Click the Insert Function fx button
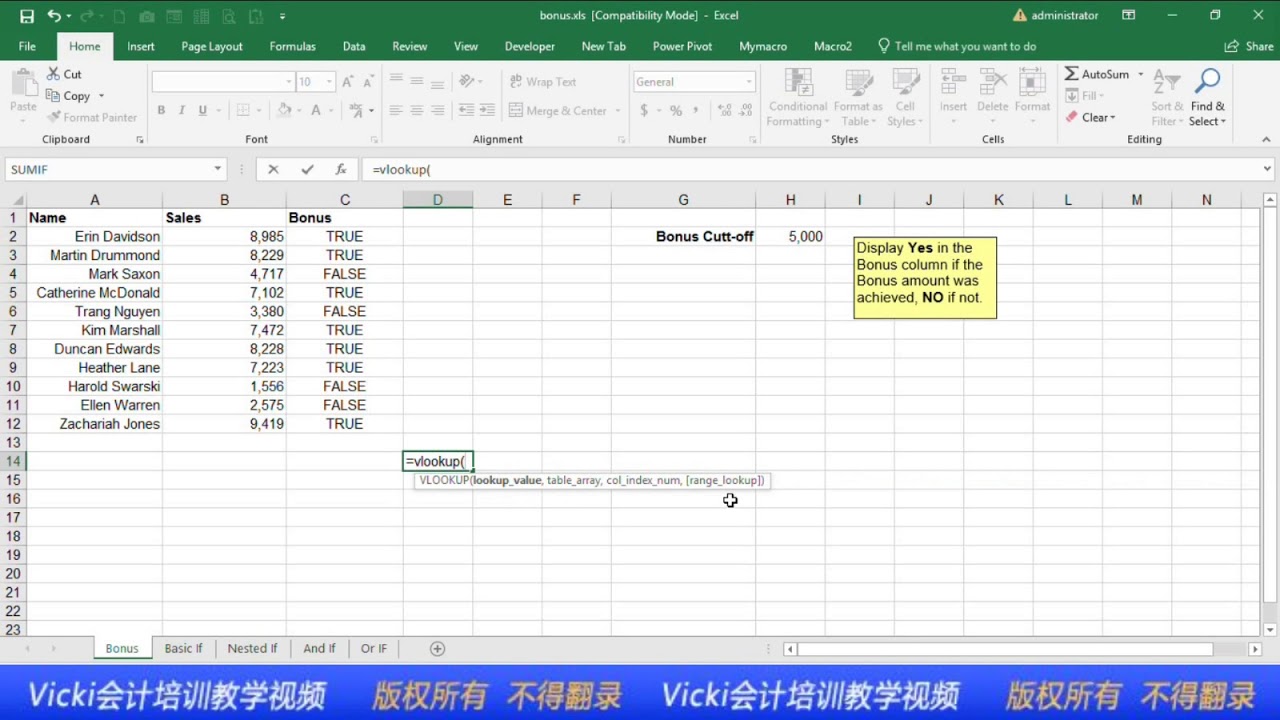The width and height of the screenshot is (1280, 720). coord(340,170)
